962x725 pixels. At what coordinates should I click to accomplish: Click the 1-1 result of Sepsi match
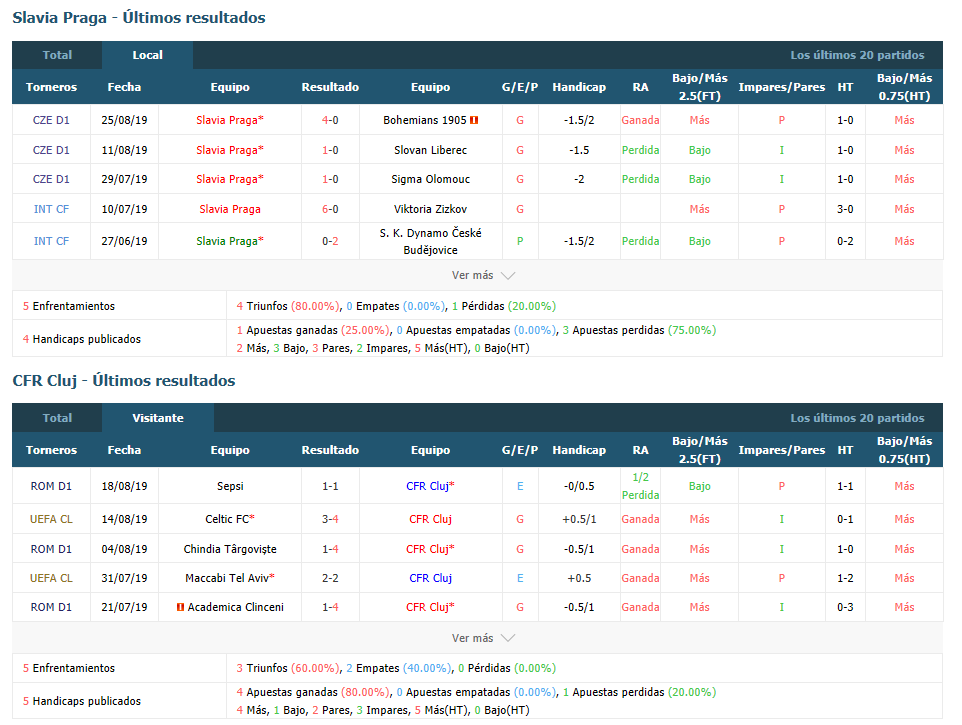(x=330, y=486)
